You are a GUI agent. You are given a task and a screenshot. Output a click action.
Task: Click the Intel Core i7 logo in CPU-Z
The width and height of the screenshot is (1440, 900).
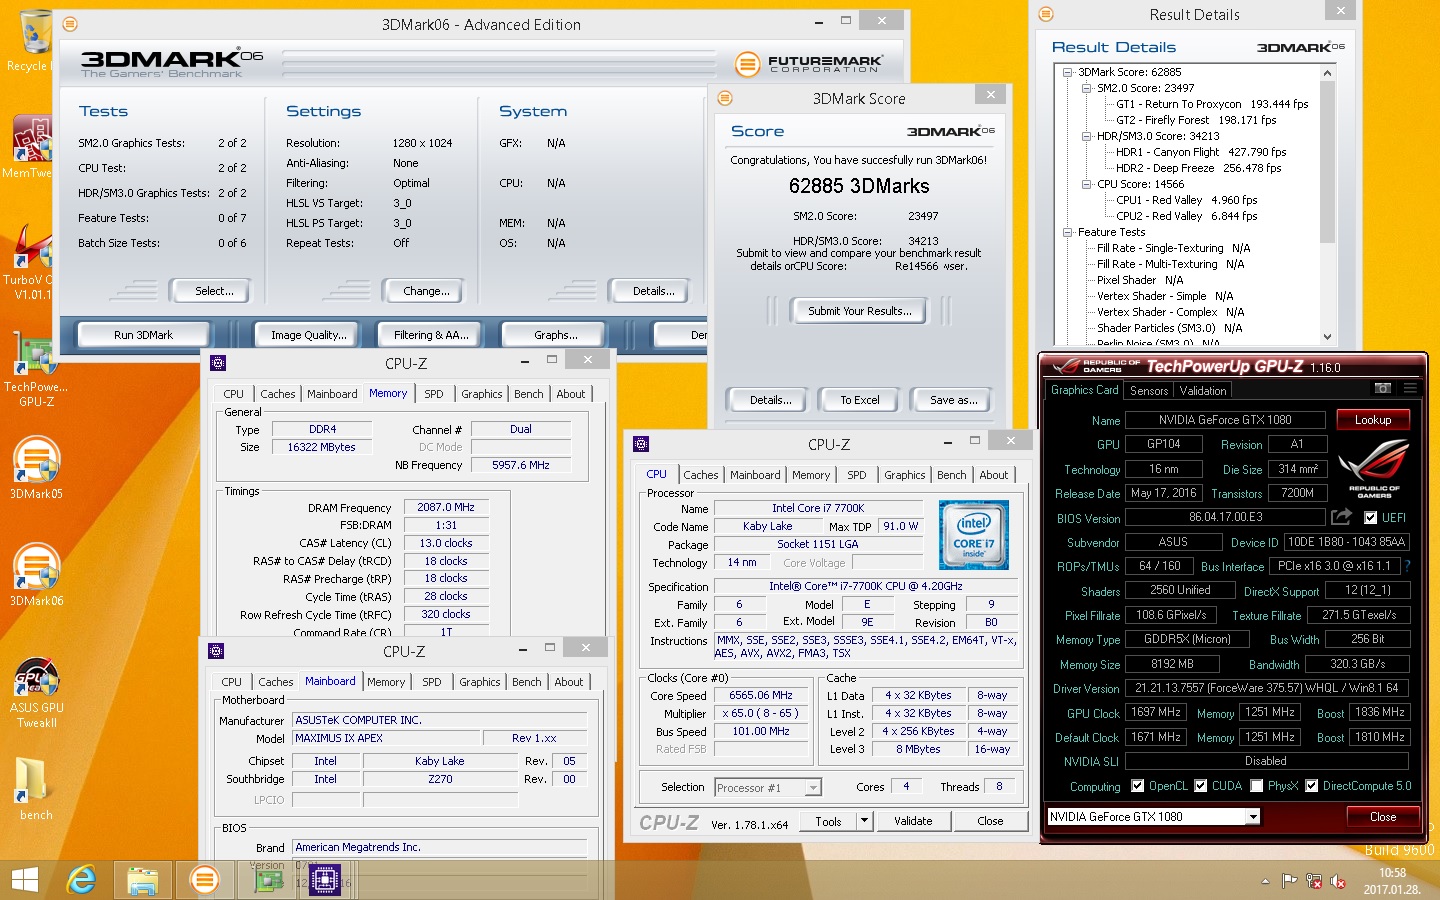(x=974, y=536)
